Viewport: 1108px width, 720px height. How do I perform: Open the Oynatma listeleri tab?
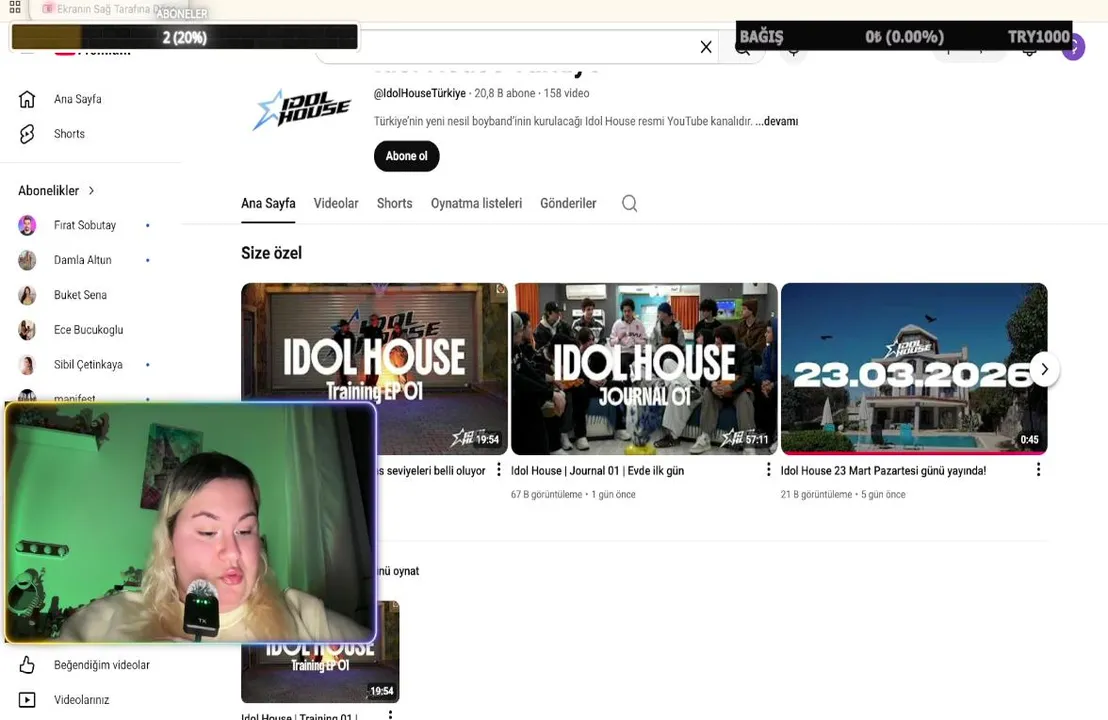[x=476, y=203]
